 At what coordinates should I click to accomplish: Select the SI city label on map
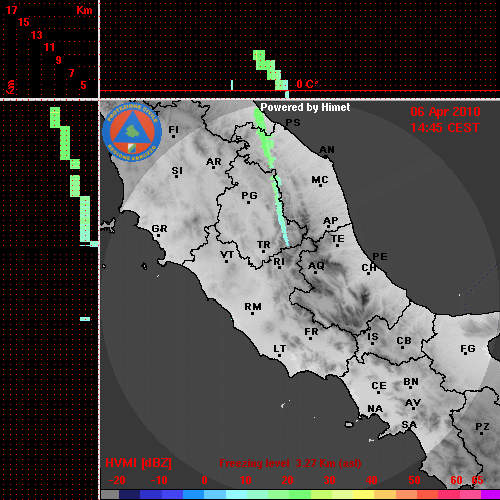point(177,171)
